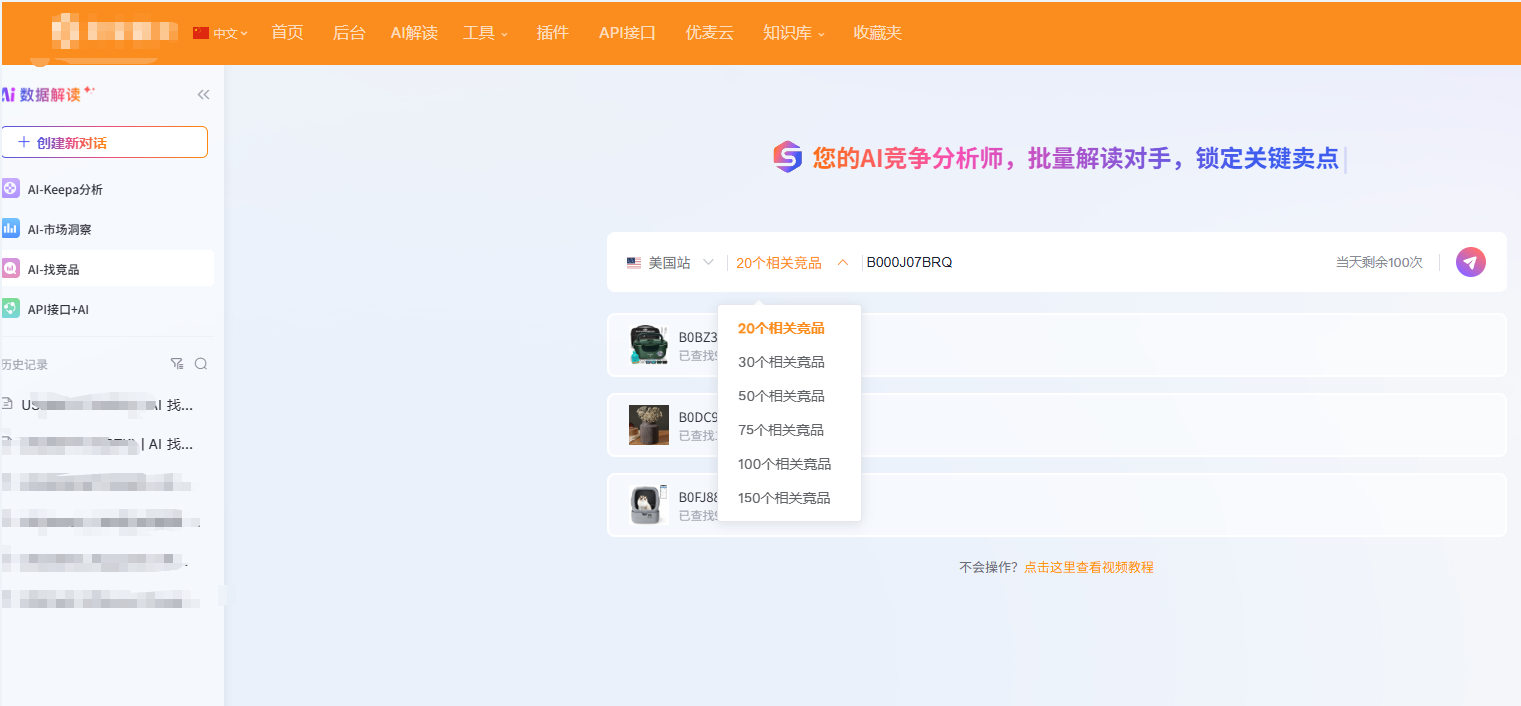This screenshot has height=706, width=1521.
Task: Select AI-找竞品 in the sidebar
Action: 54,269
